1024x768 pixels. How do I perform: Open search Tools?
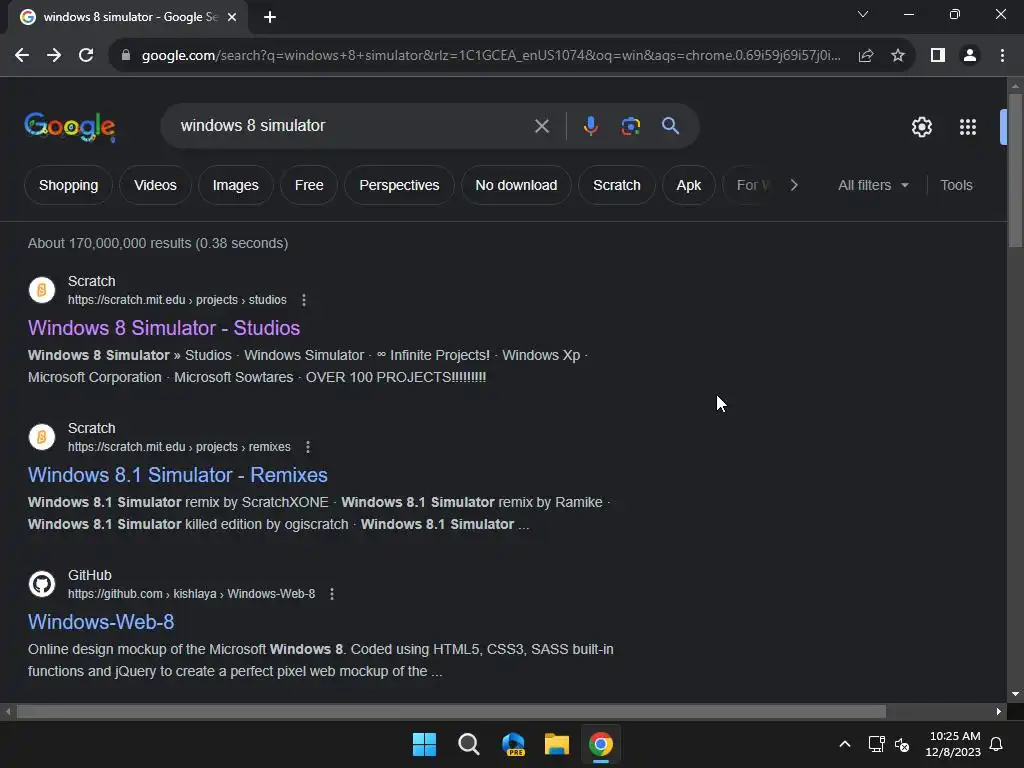[x=956, y=185]
